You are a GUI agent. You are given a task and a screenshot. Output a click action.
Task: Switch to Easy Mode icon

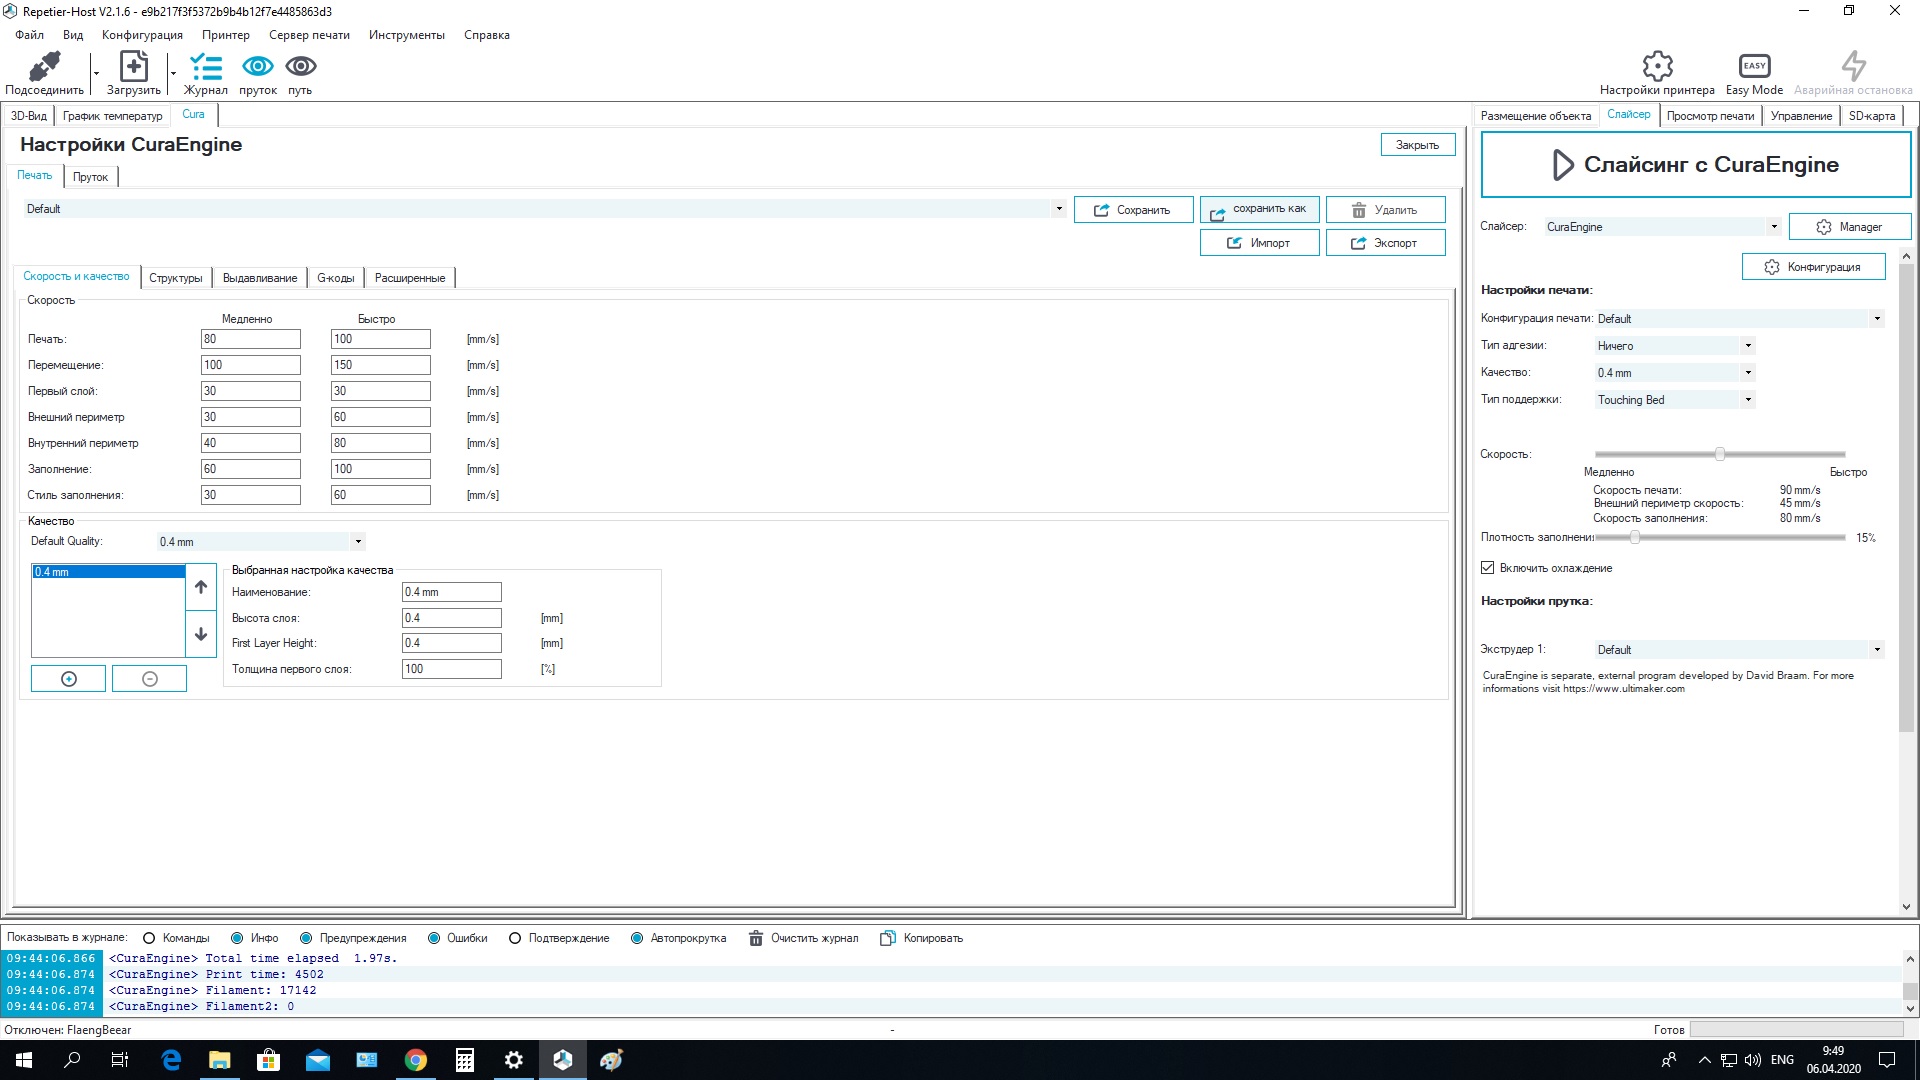(x=1754, y=66)
